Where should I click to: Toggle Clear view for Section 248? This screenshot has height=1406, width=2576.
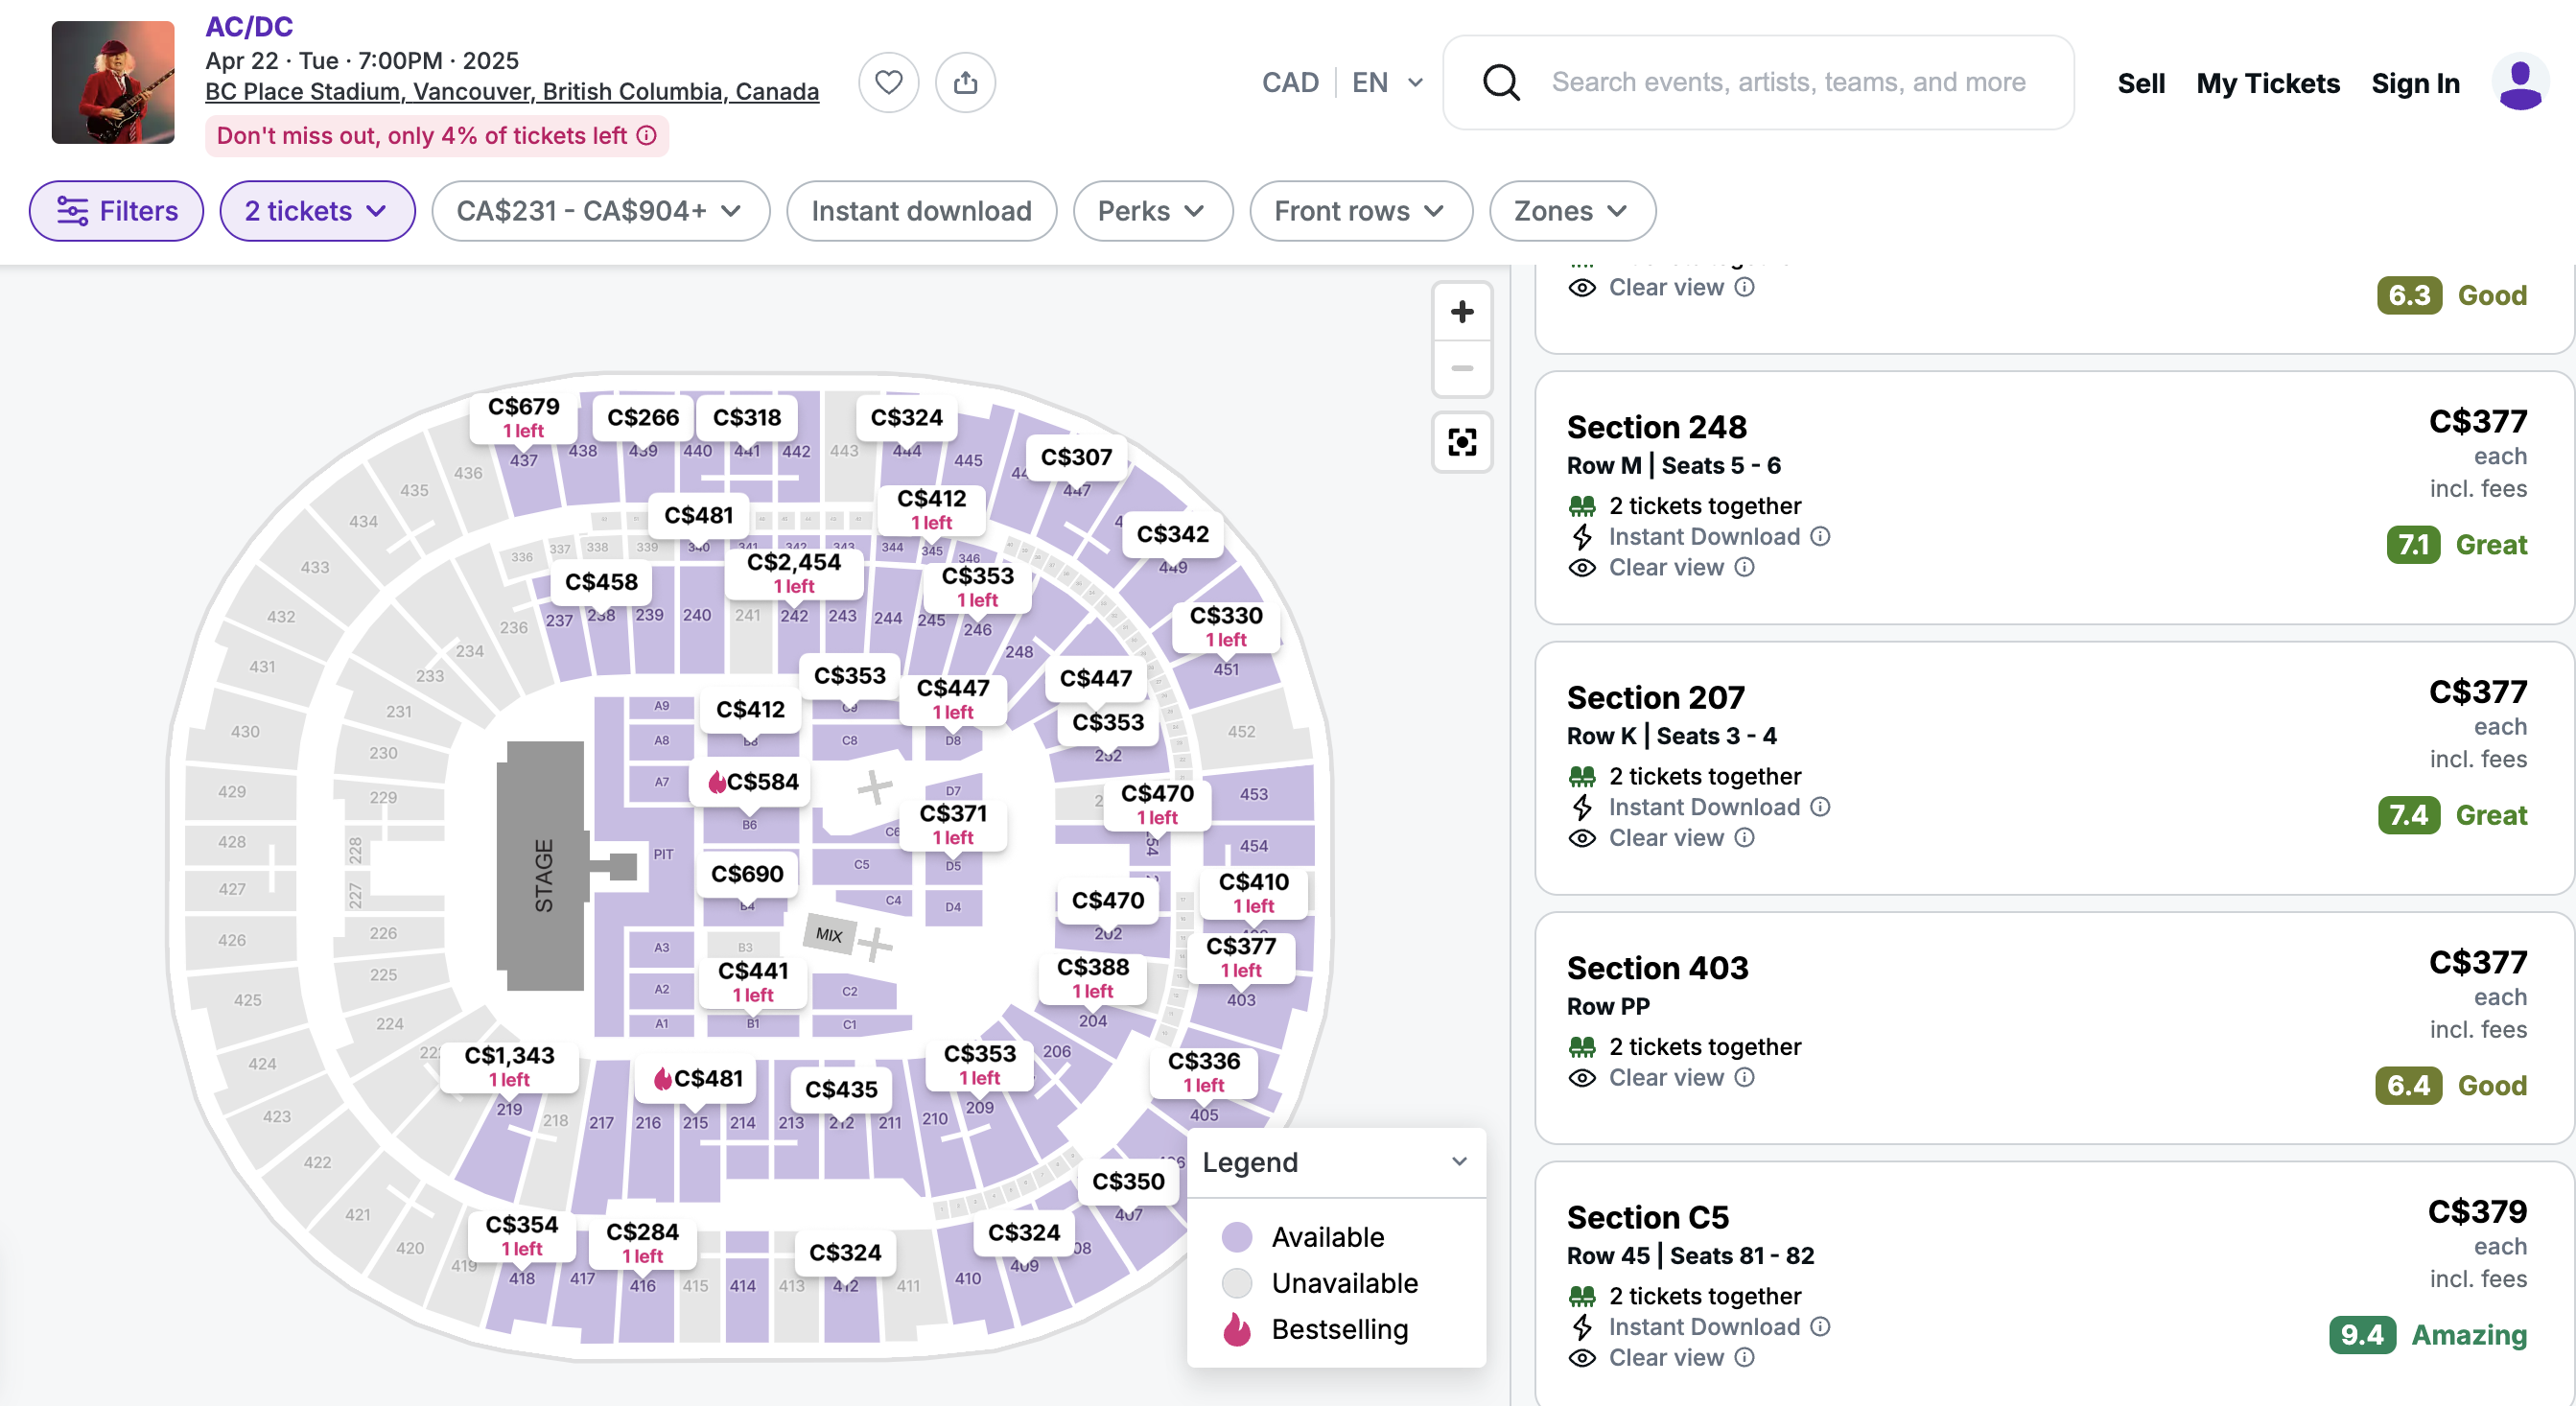1663,567
